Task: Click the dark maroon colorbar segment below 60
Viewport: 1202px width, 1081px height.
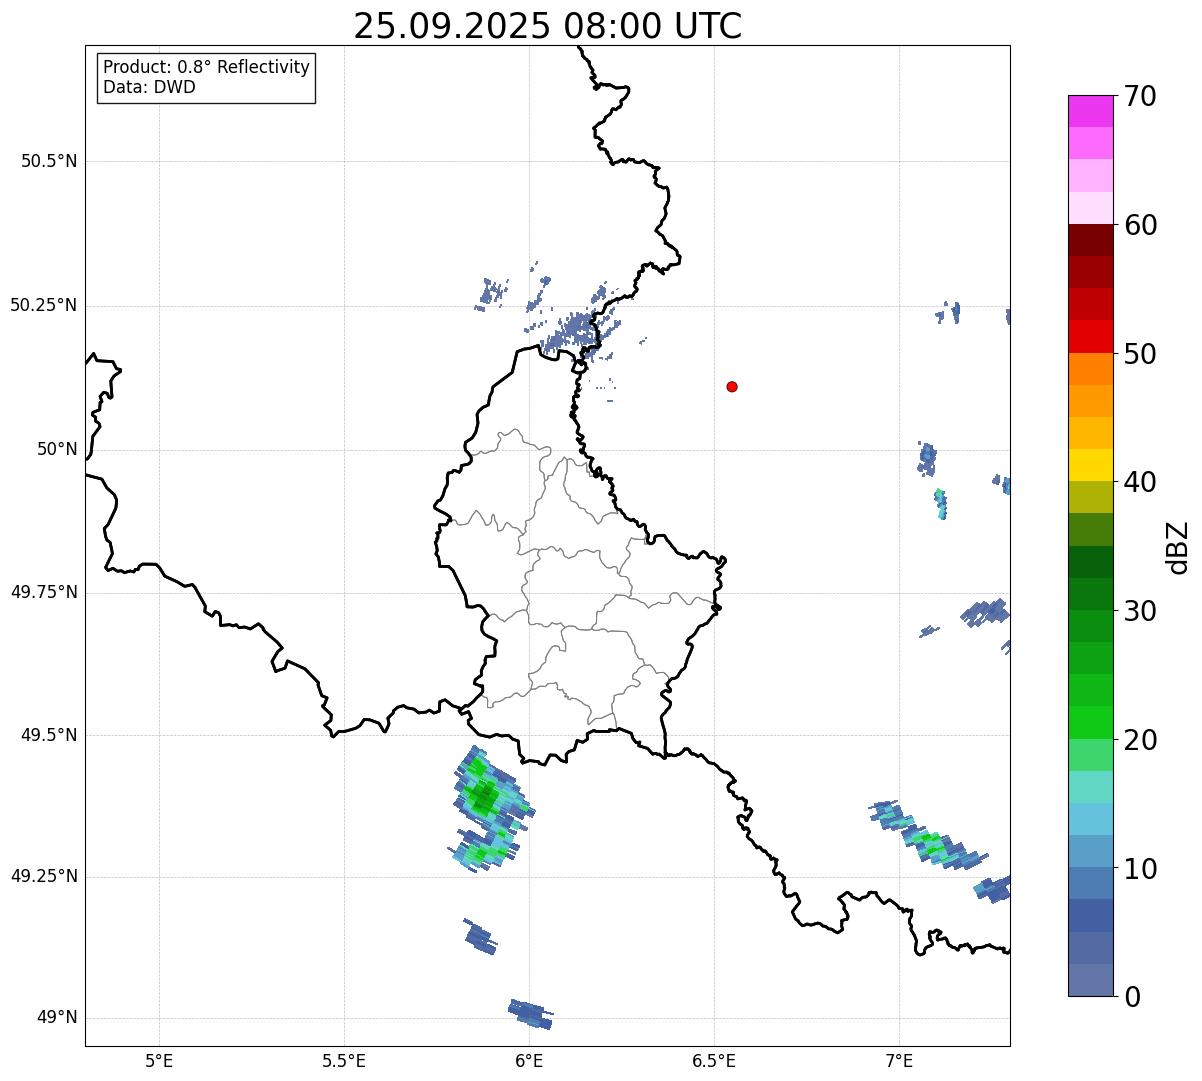Action: pos(1090,240)
